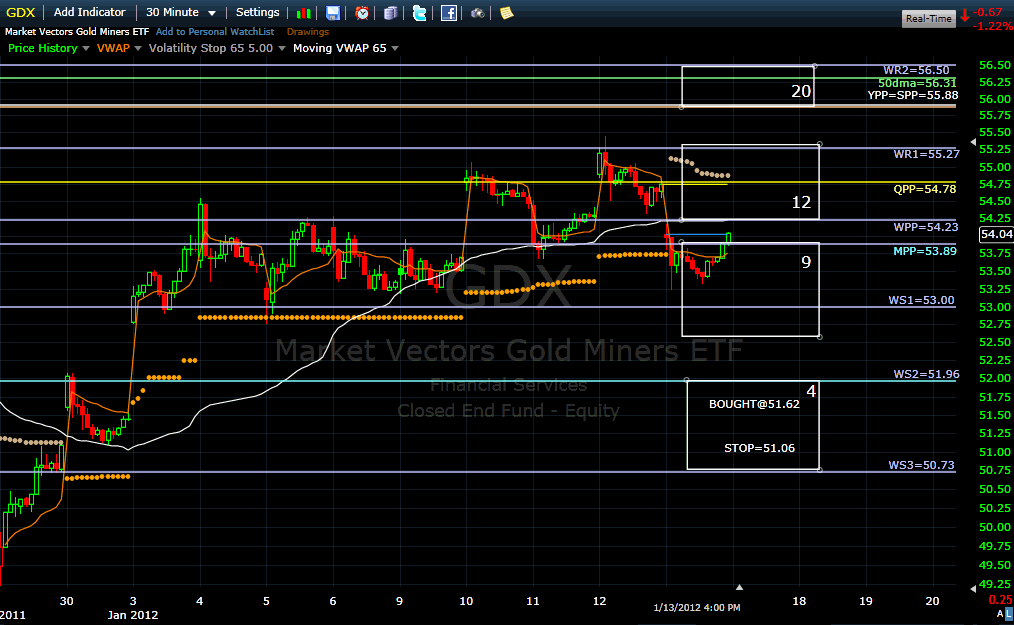Click the Jan 2012 label on the date axis
The image size is (1014, 625).
tap(133, 615)
